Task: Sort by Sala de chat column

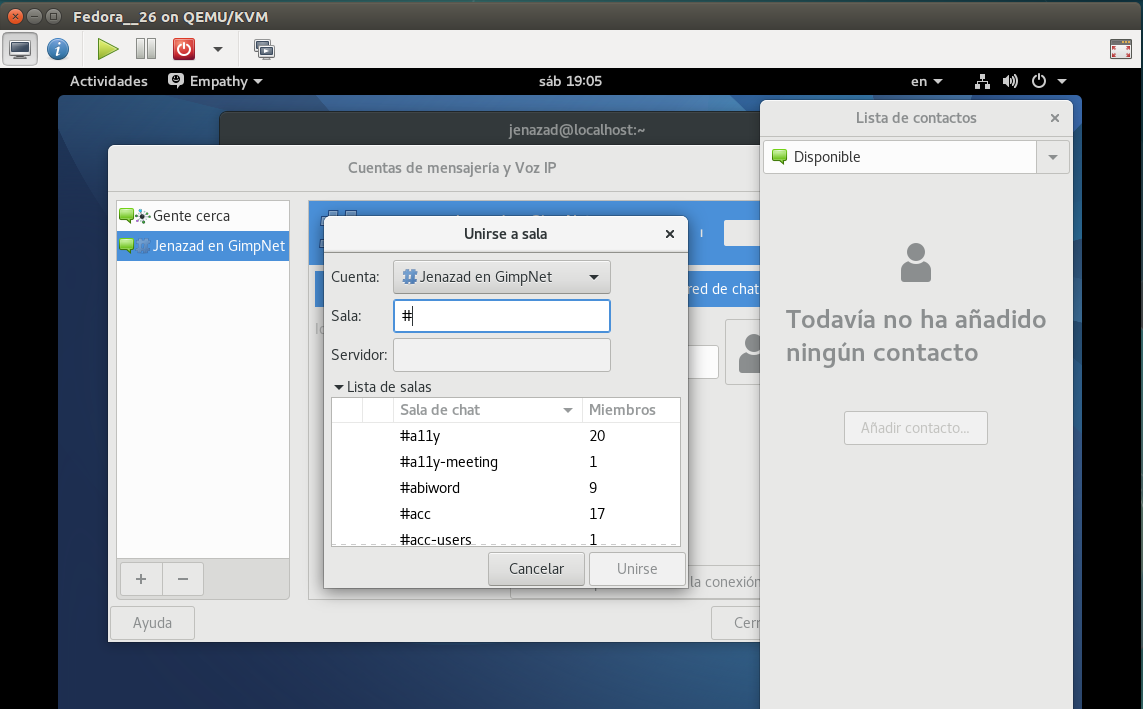Action: click(x=486, y=410)
